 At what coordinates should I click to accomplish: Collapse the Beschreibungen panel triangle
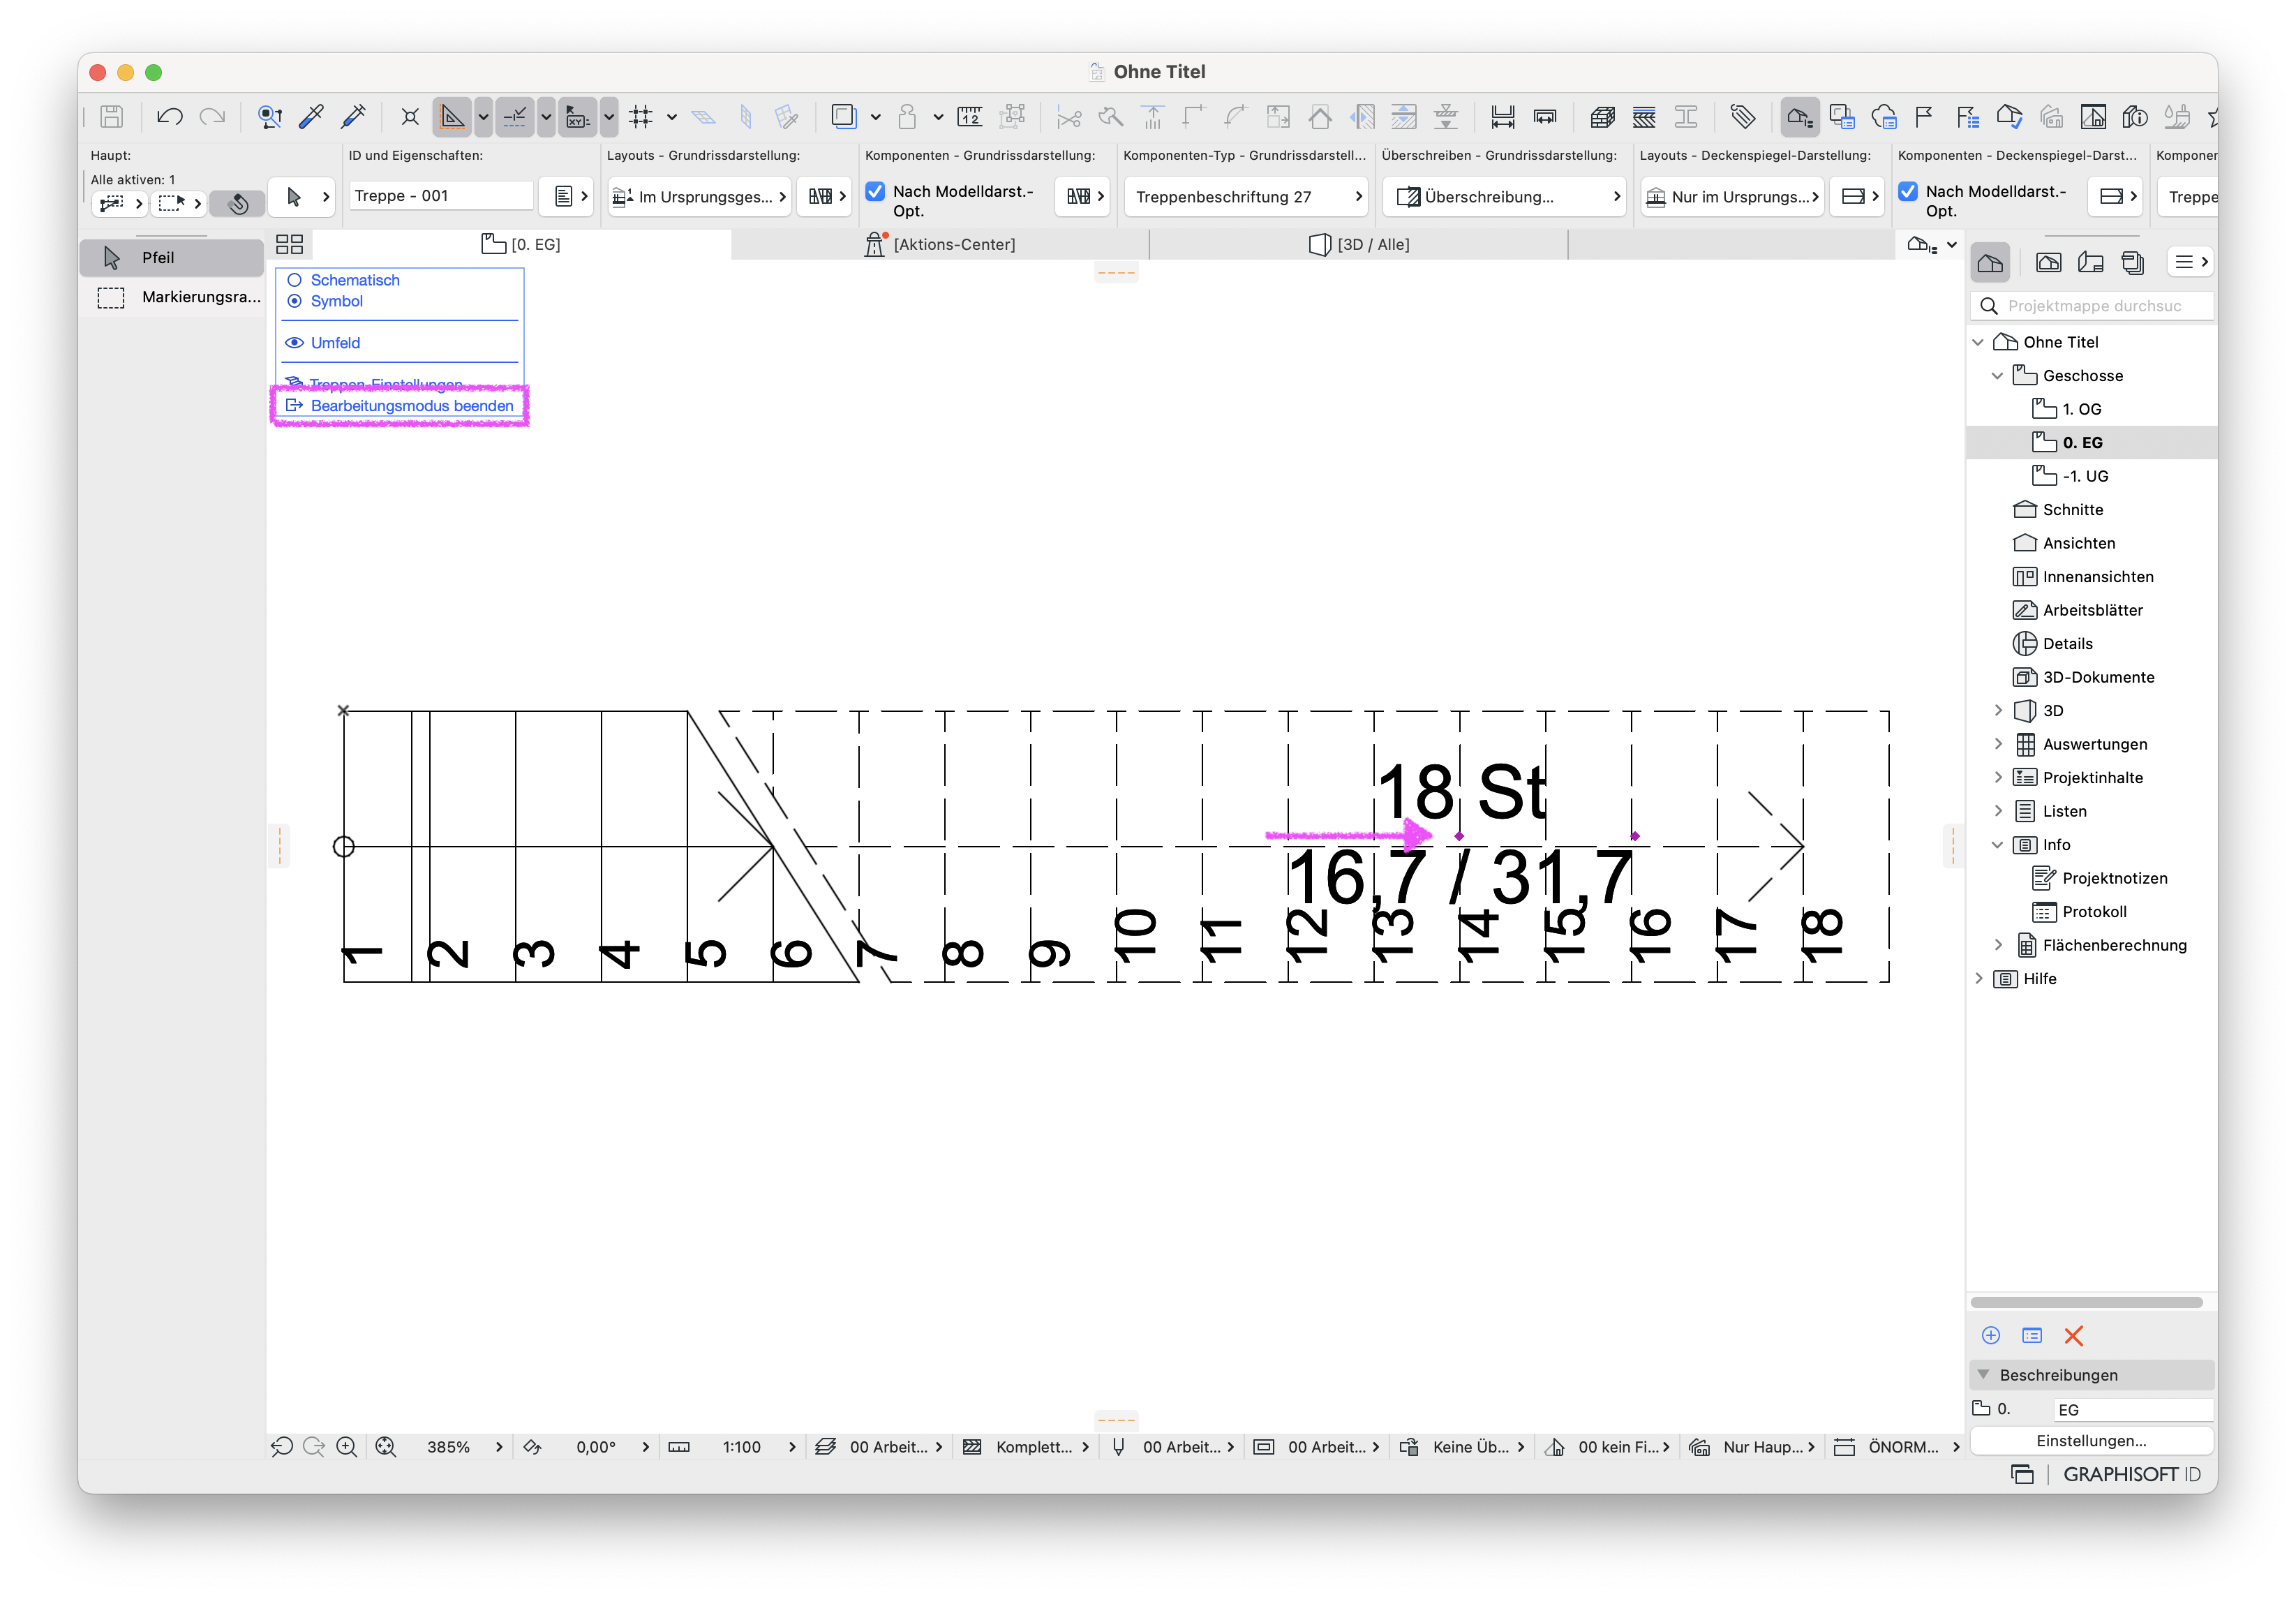click(x=1983, y=1374)
